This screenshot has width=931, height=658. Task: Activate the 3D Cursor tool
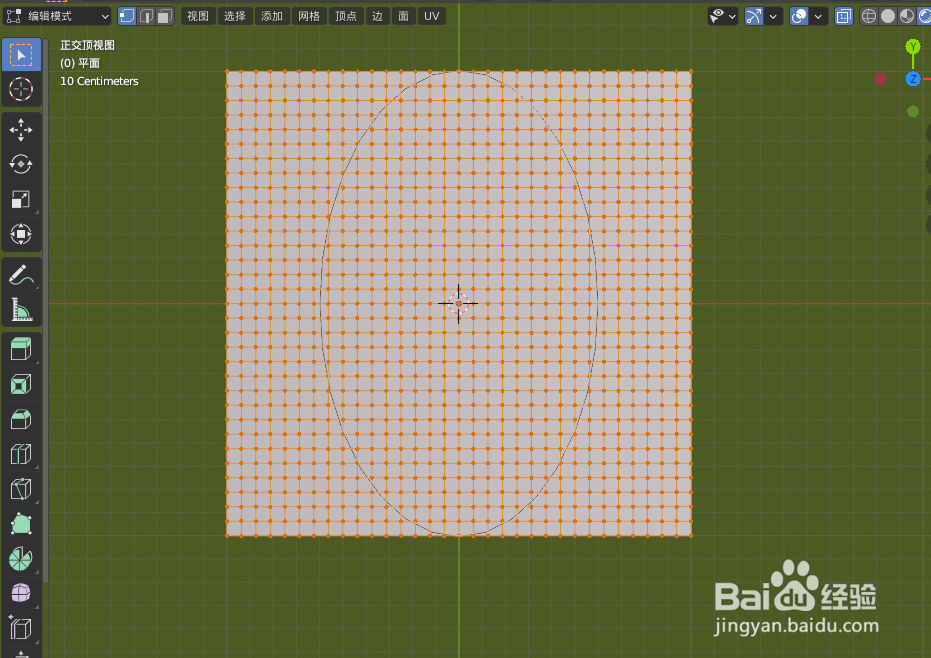[21, 89]
